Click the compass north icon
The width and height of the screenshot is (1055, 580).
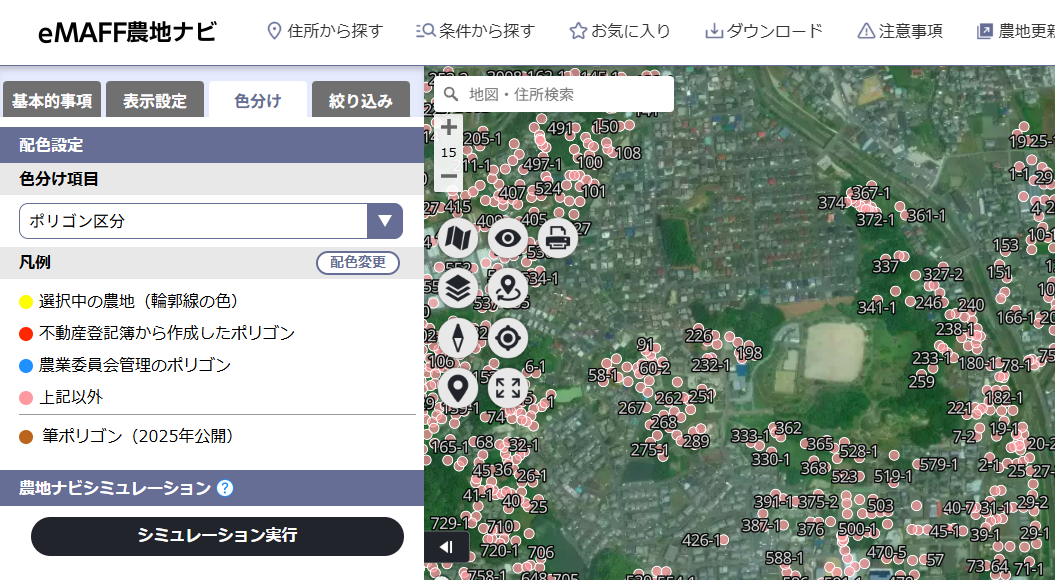coord(458,338)
